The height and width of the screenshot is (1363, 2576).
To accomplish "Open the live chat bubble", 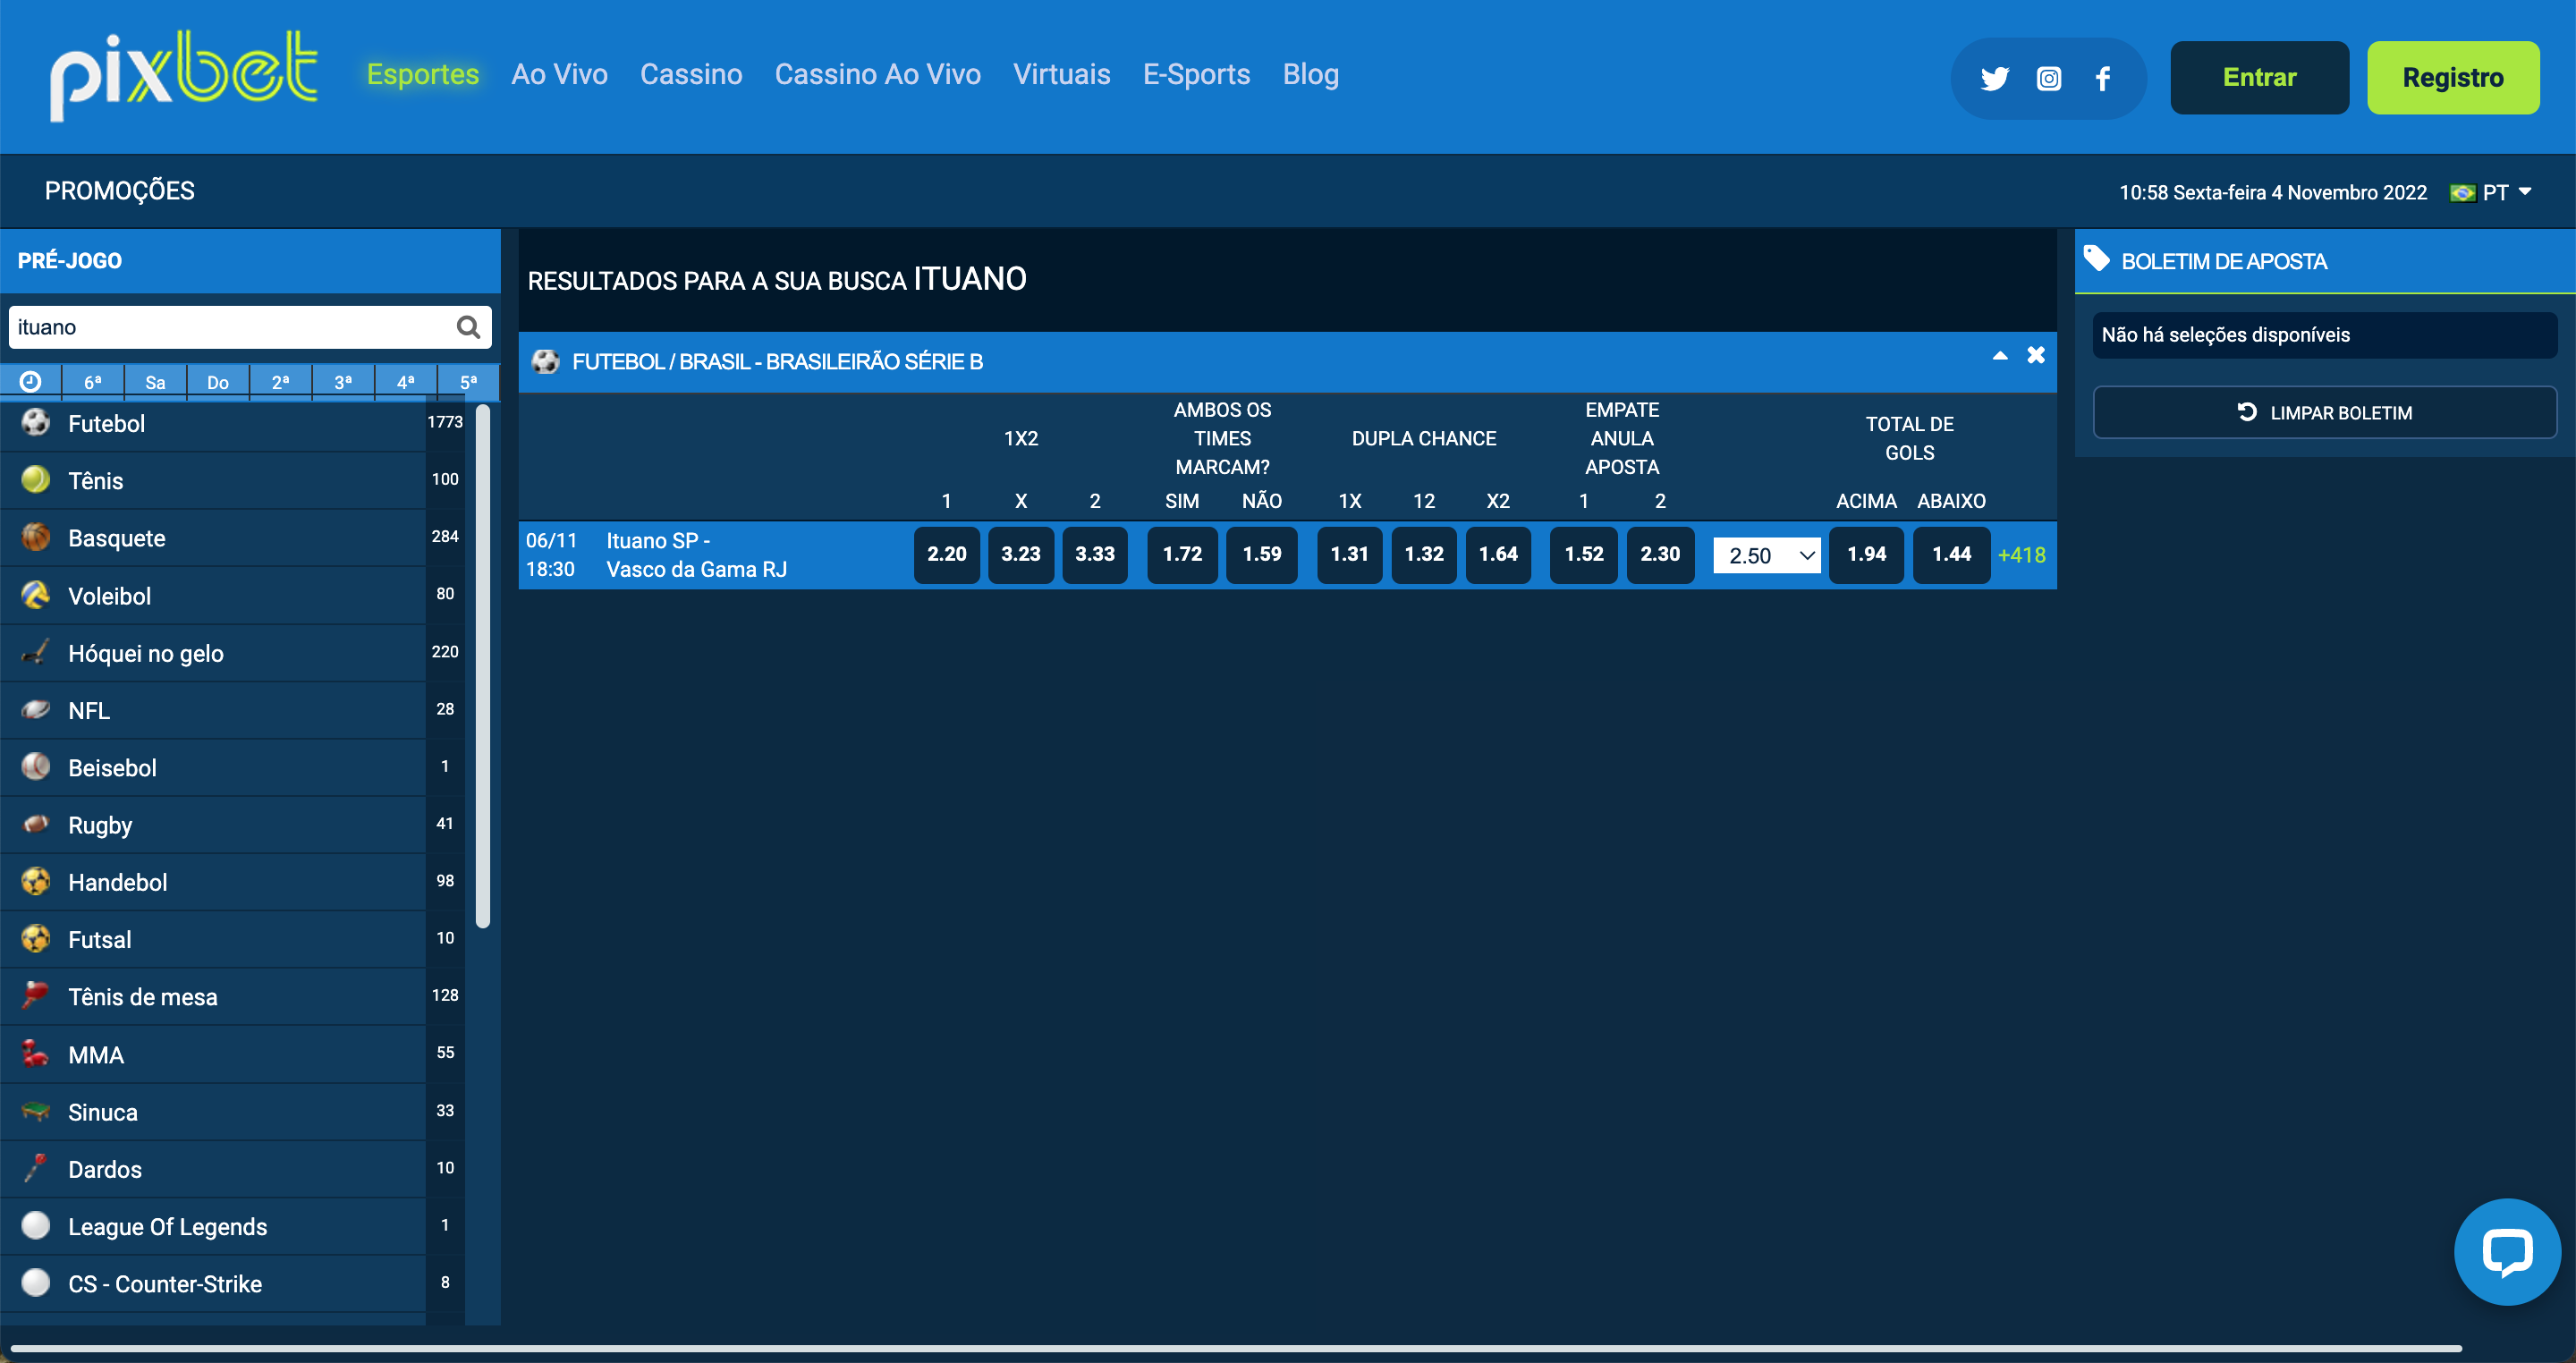I will click(x=2507, y=1251).
